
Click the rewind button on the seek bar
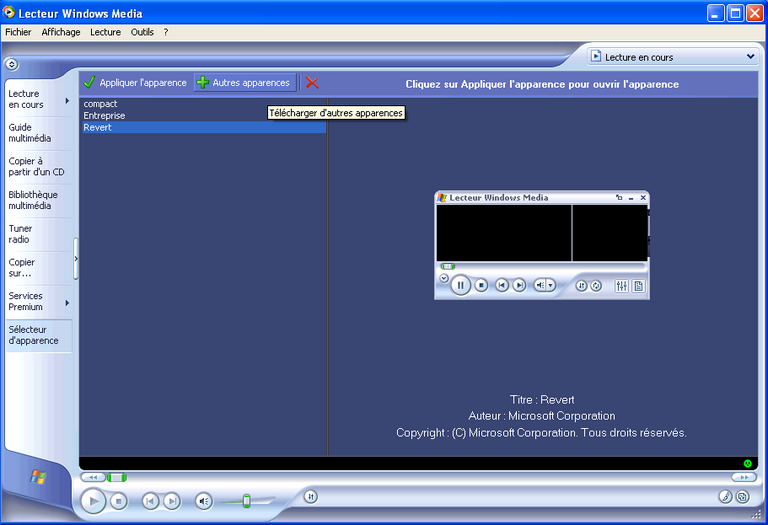click(x=93, y=477)
